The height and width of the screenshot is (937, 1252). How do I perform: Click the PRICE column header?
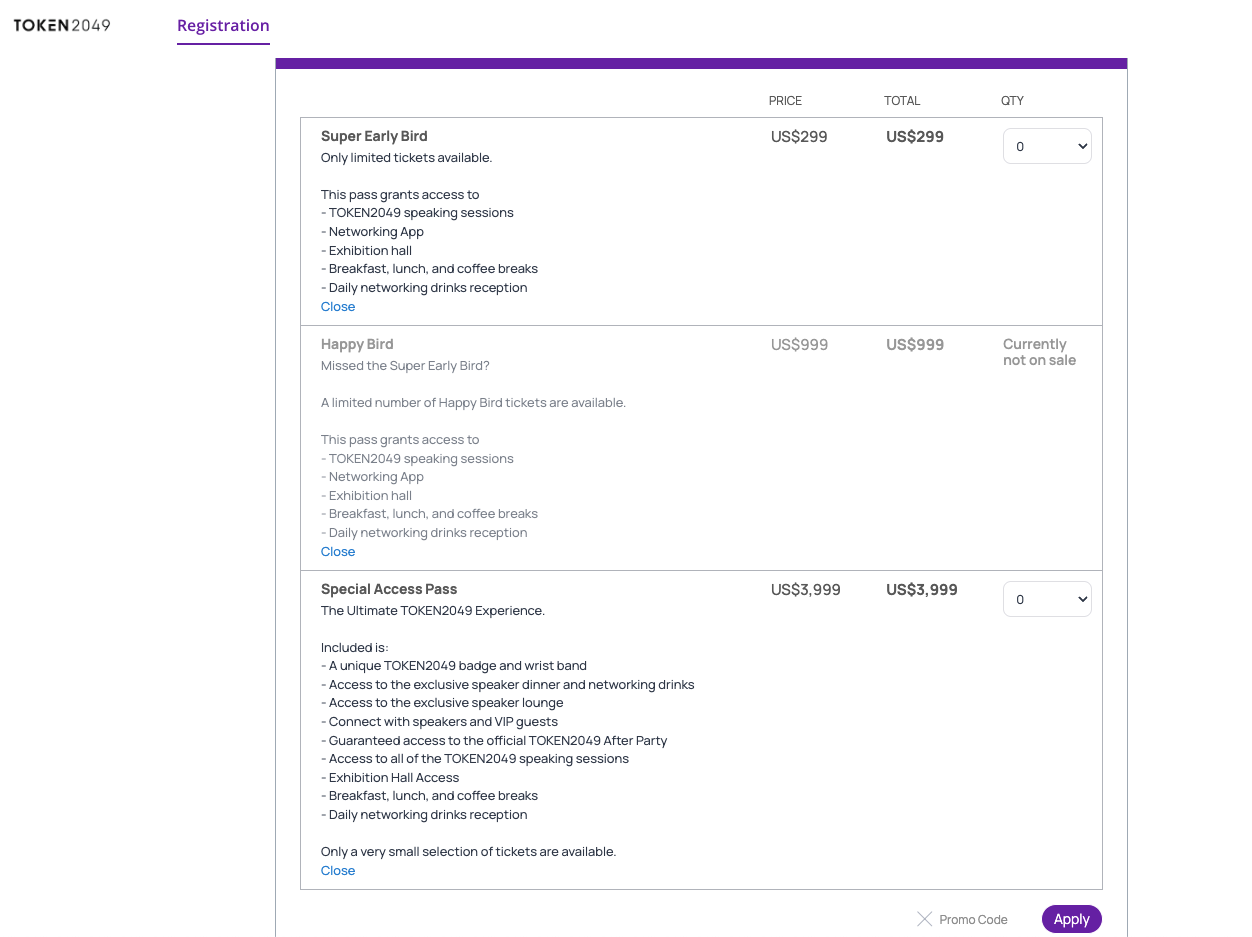pyautogui.click(x=785, y=101)
